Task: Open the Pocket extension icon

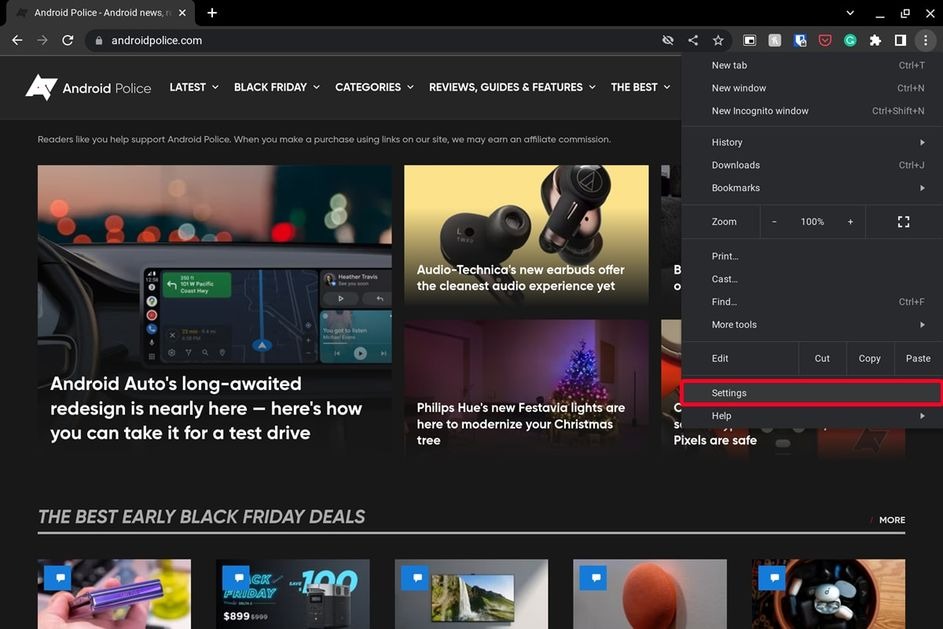Action: 825,40
